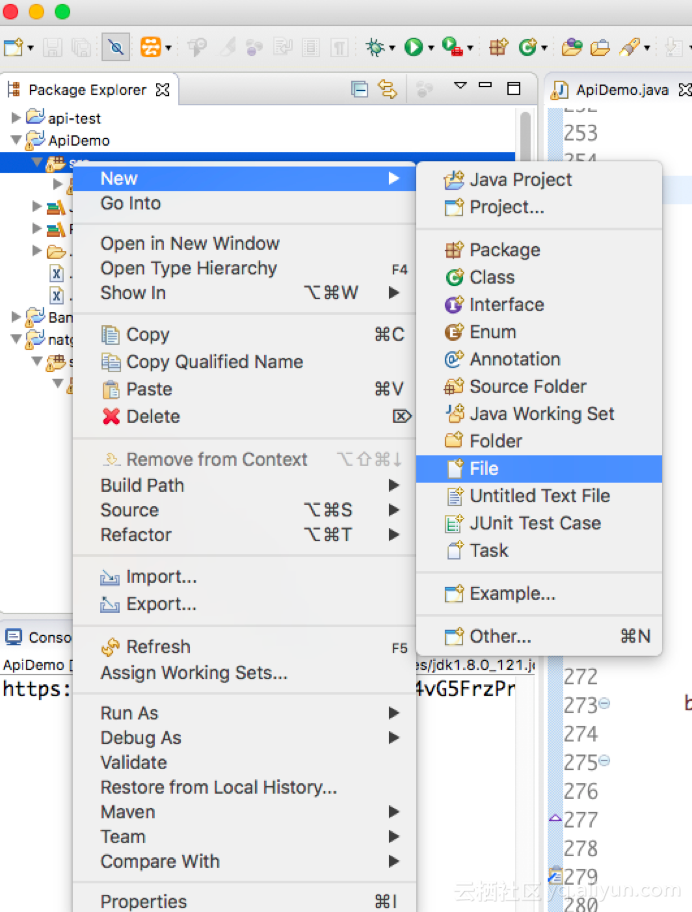Choose Open in New Window
Image resolution: width=692 pixels, height=912 pixels.
pos(244,243)
